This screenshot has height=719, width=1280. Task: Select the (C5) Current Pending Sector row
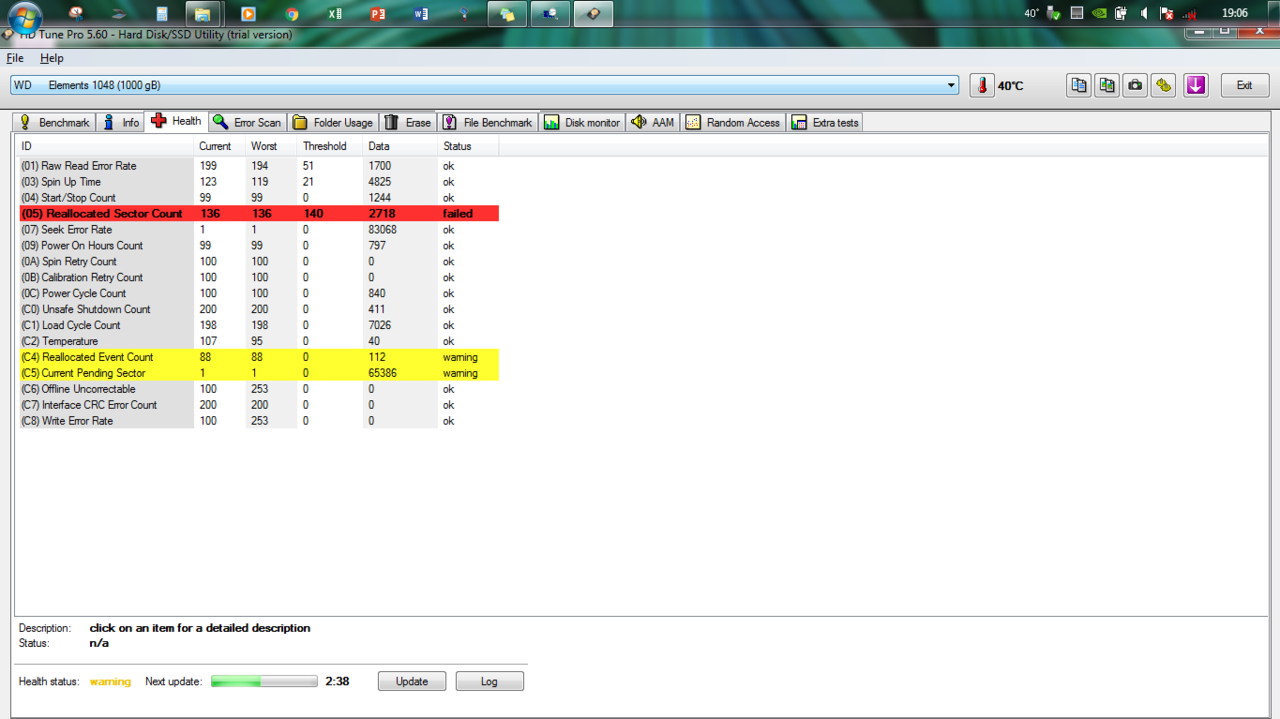click(258, 373)
